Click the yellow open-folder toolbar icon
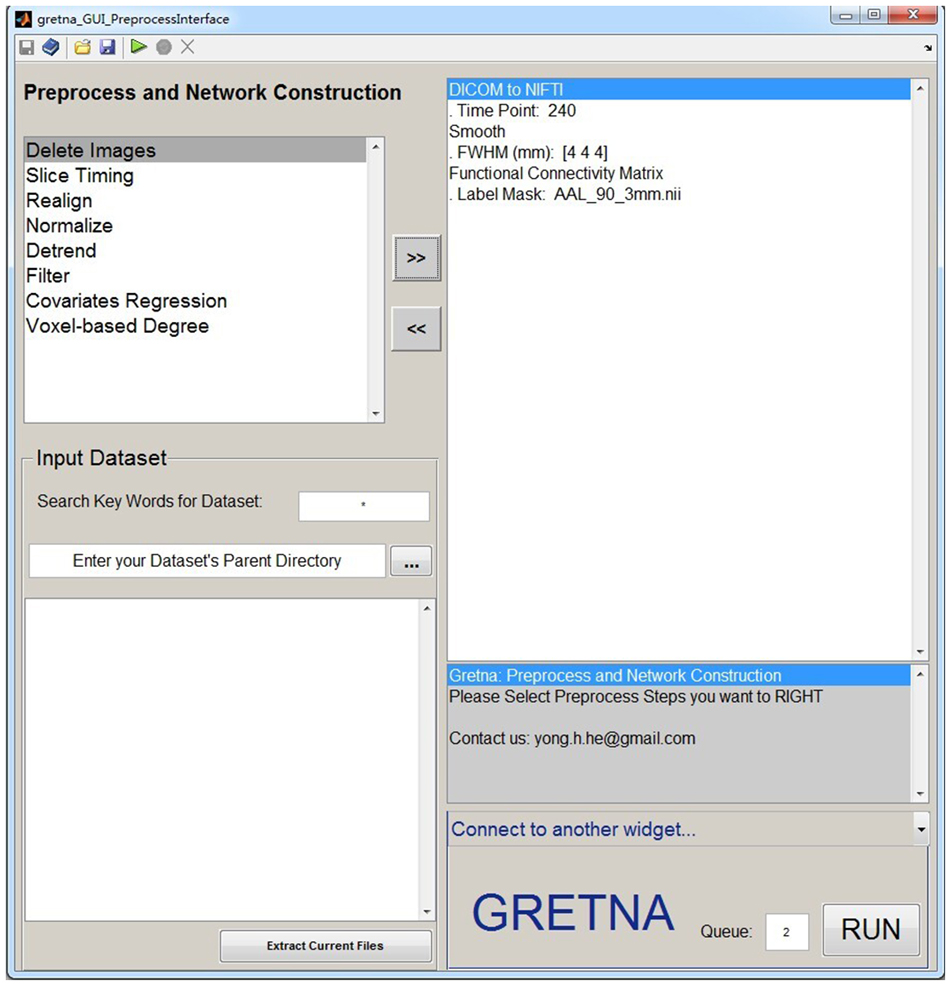The width and height of the screenshot is (950, 985). point(82,47)
